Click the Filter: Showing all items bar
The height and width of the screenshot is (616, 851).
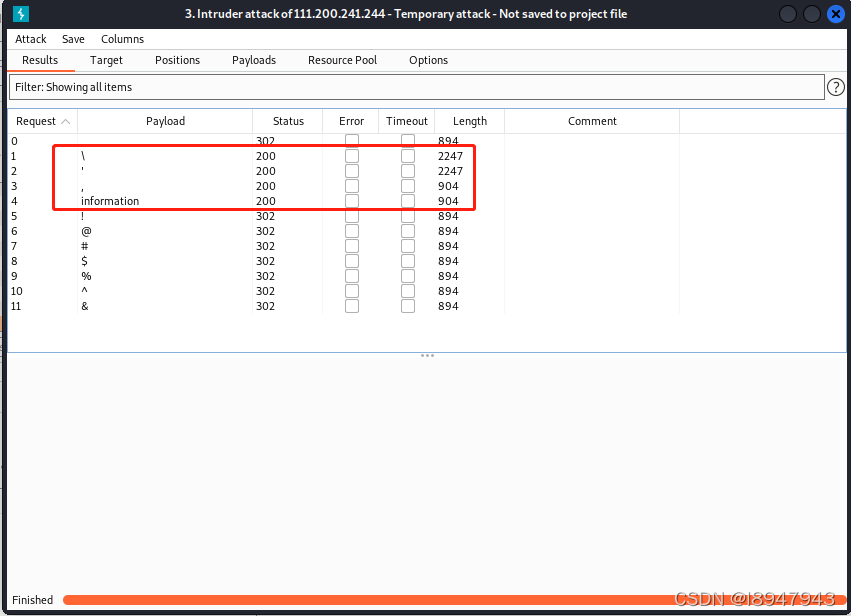point(417,87)
